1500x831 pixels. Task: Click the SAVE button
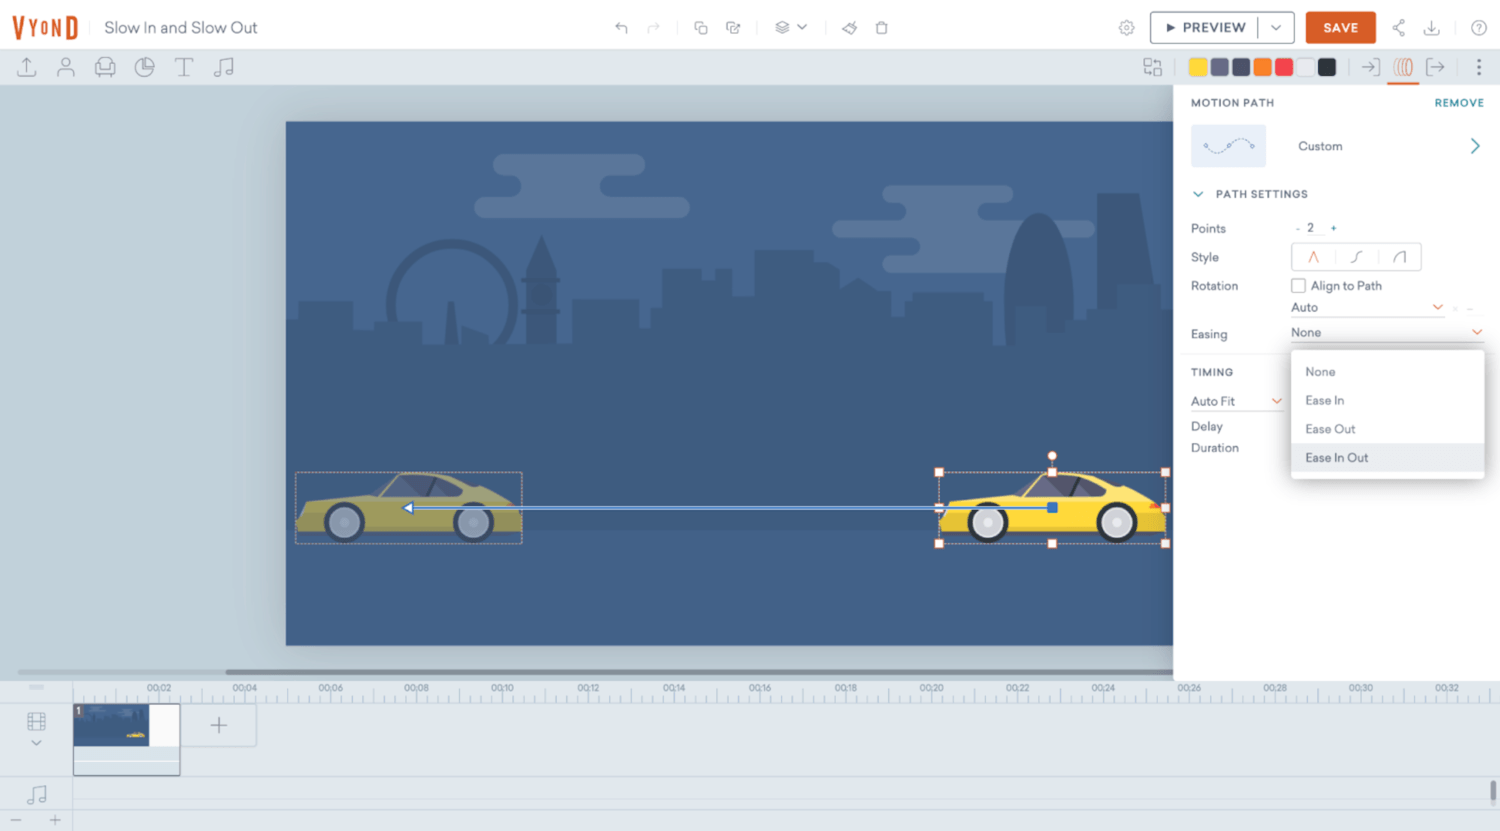1340,28
